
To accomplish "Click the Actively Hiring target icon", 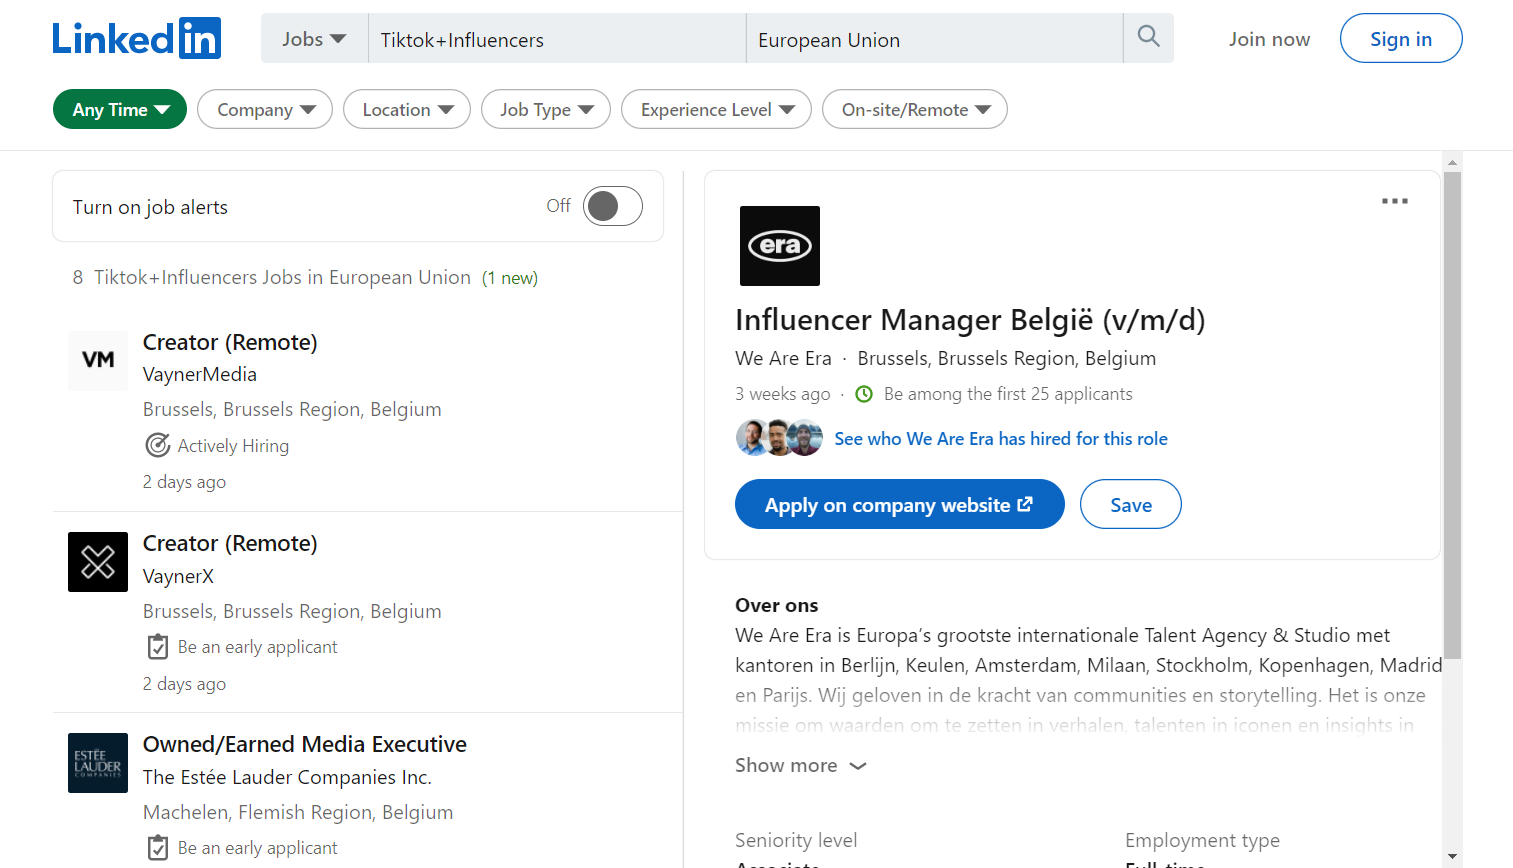I will 157,445.
